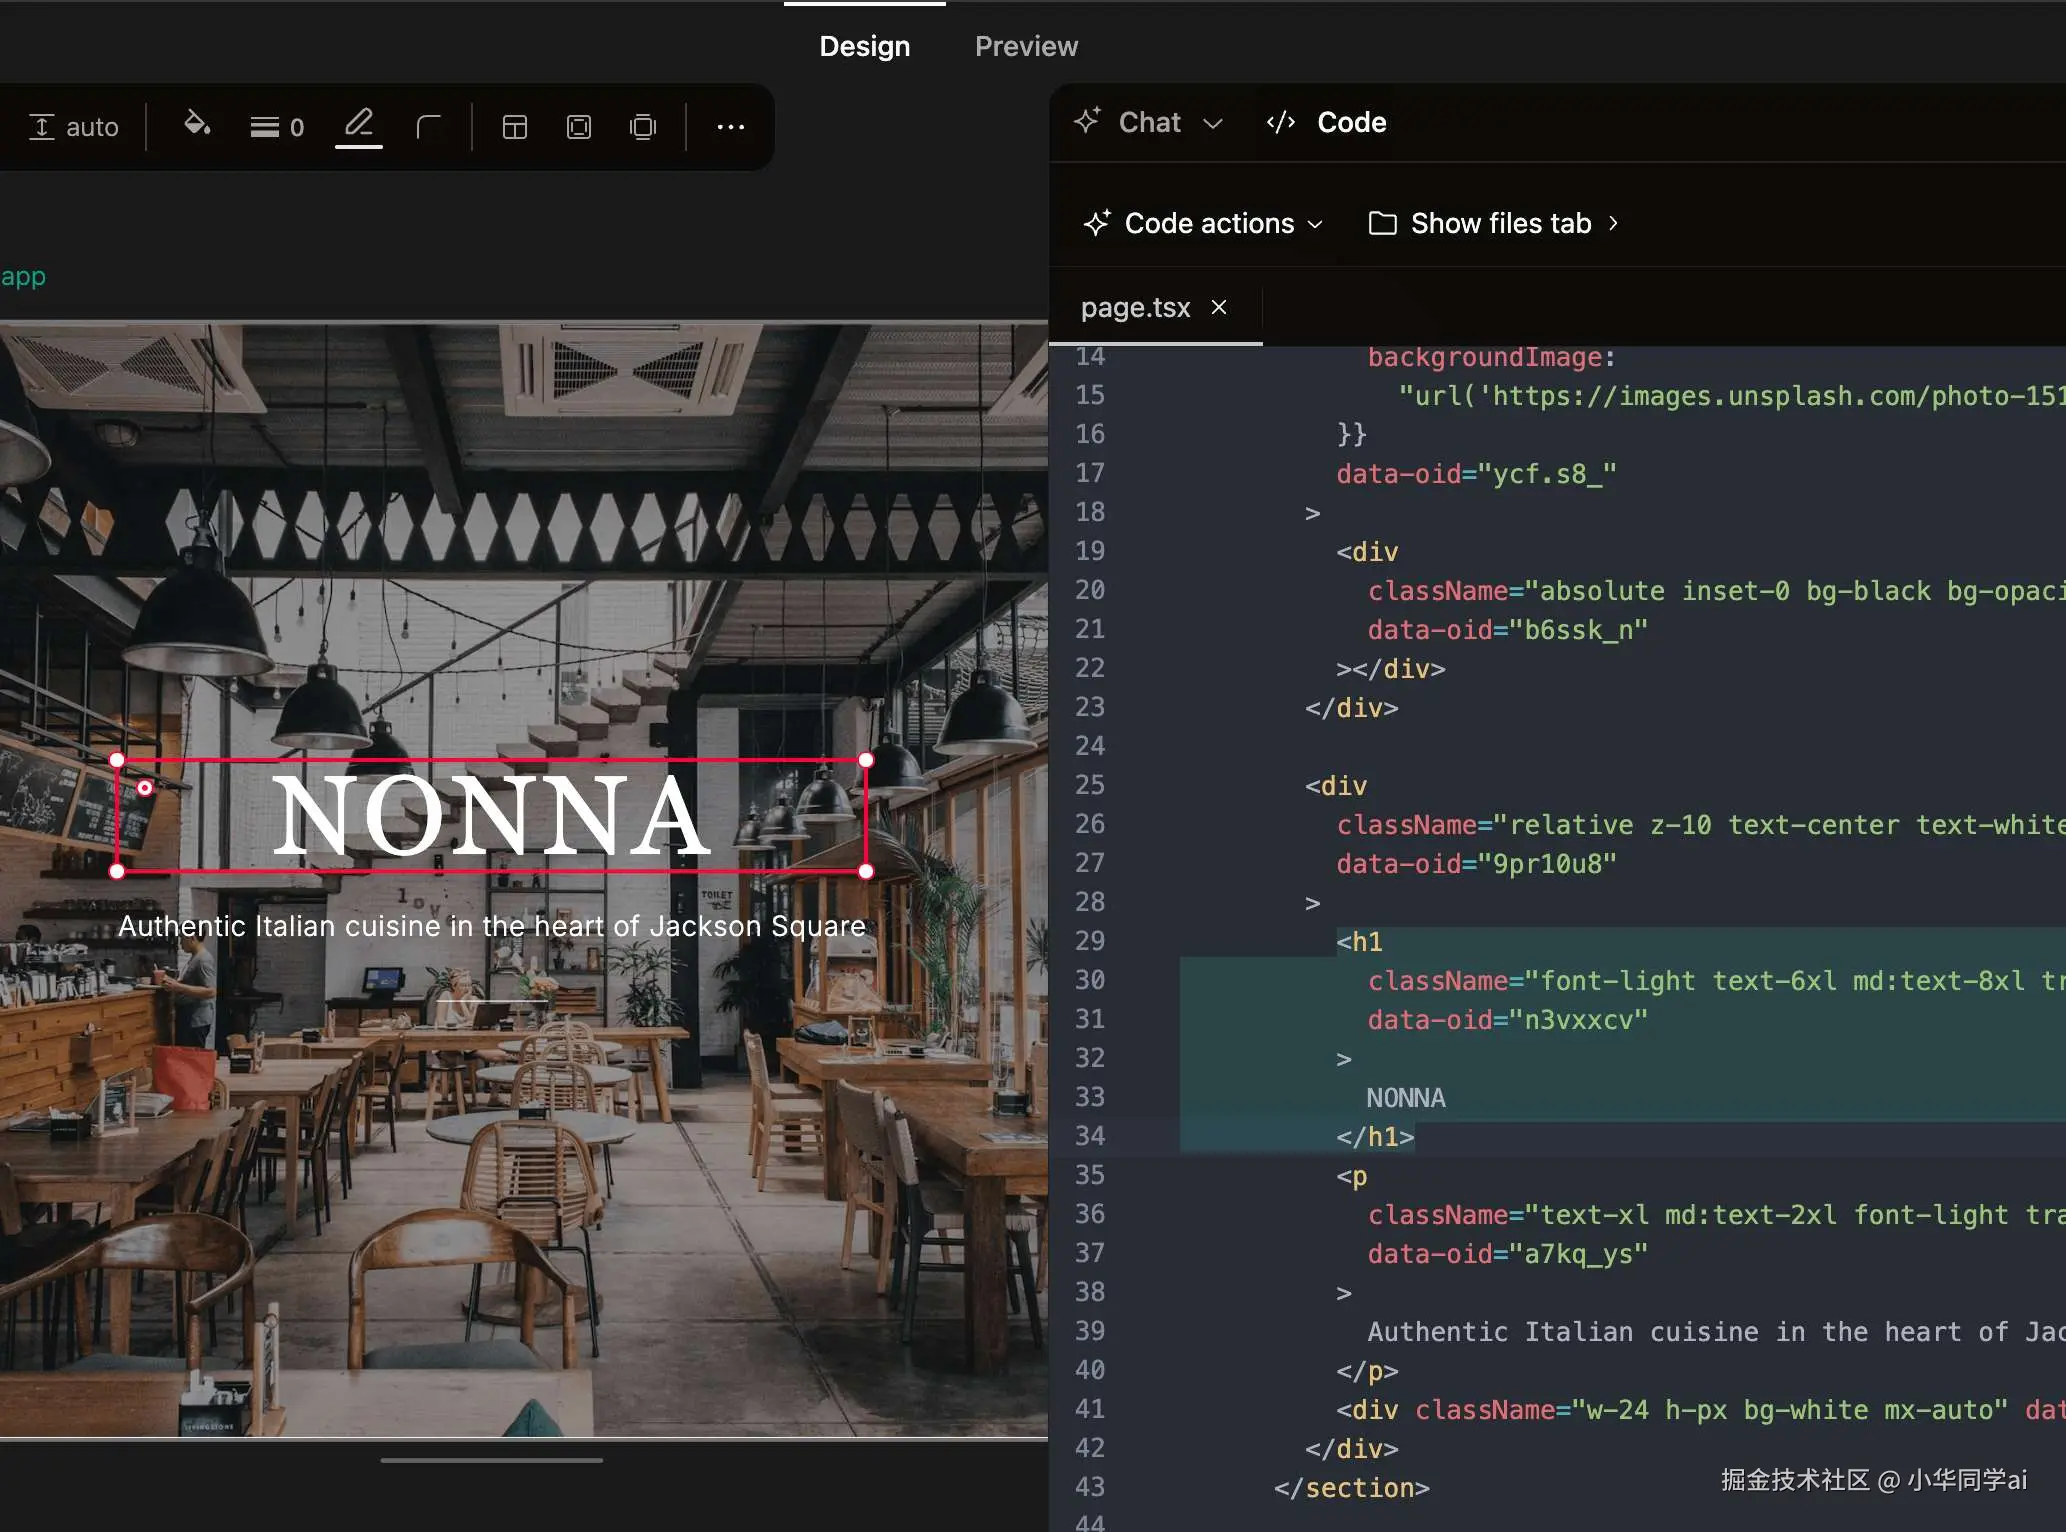
Task: Click the NONNA heading on canvas
Action: point(490,815)
